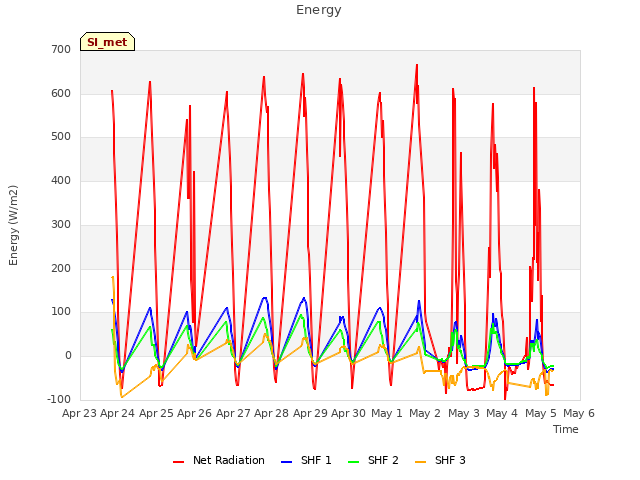Click the 100 y-axis tick label
The image size is (640, 480).
(61, 312)
